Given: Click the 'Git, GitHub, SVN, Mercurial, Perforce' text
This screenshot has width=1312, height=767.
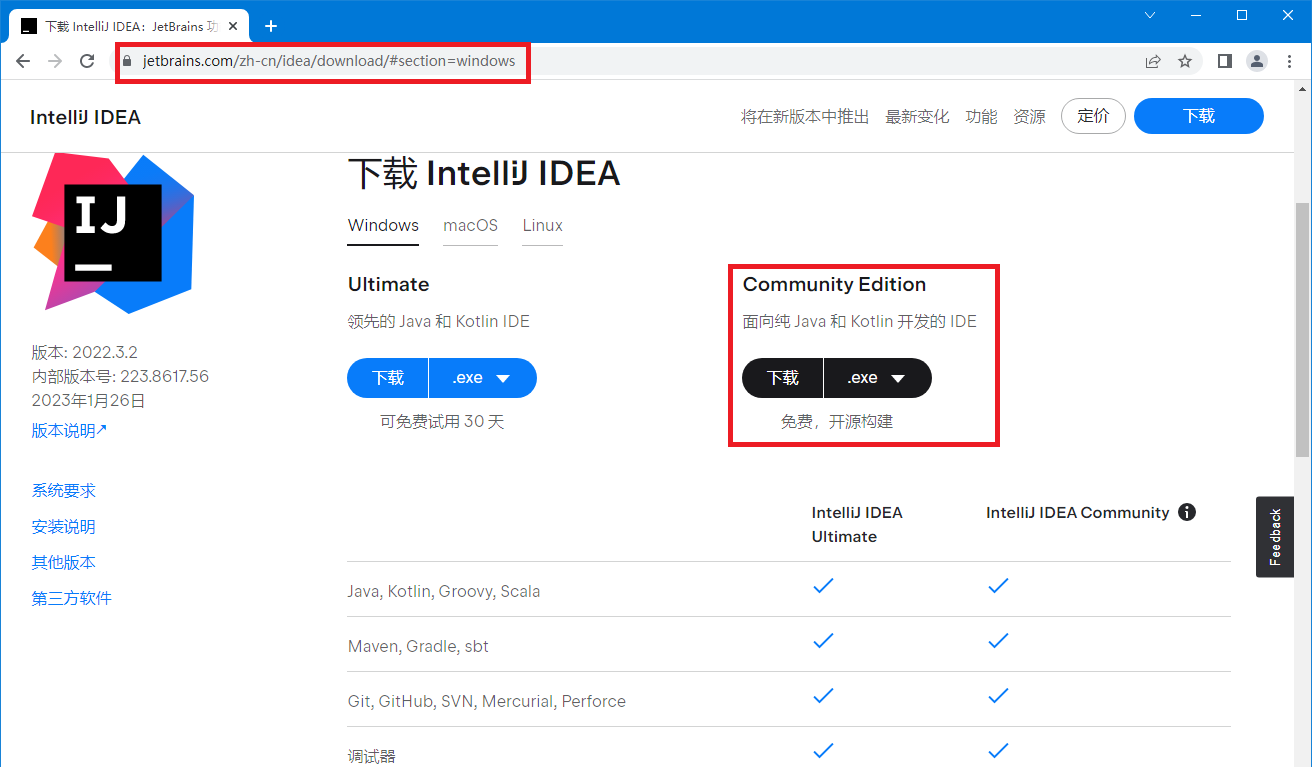Looking at the screenshot, I should click(x=487, y=701).
